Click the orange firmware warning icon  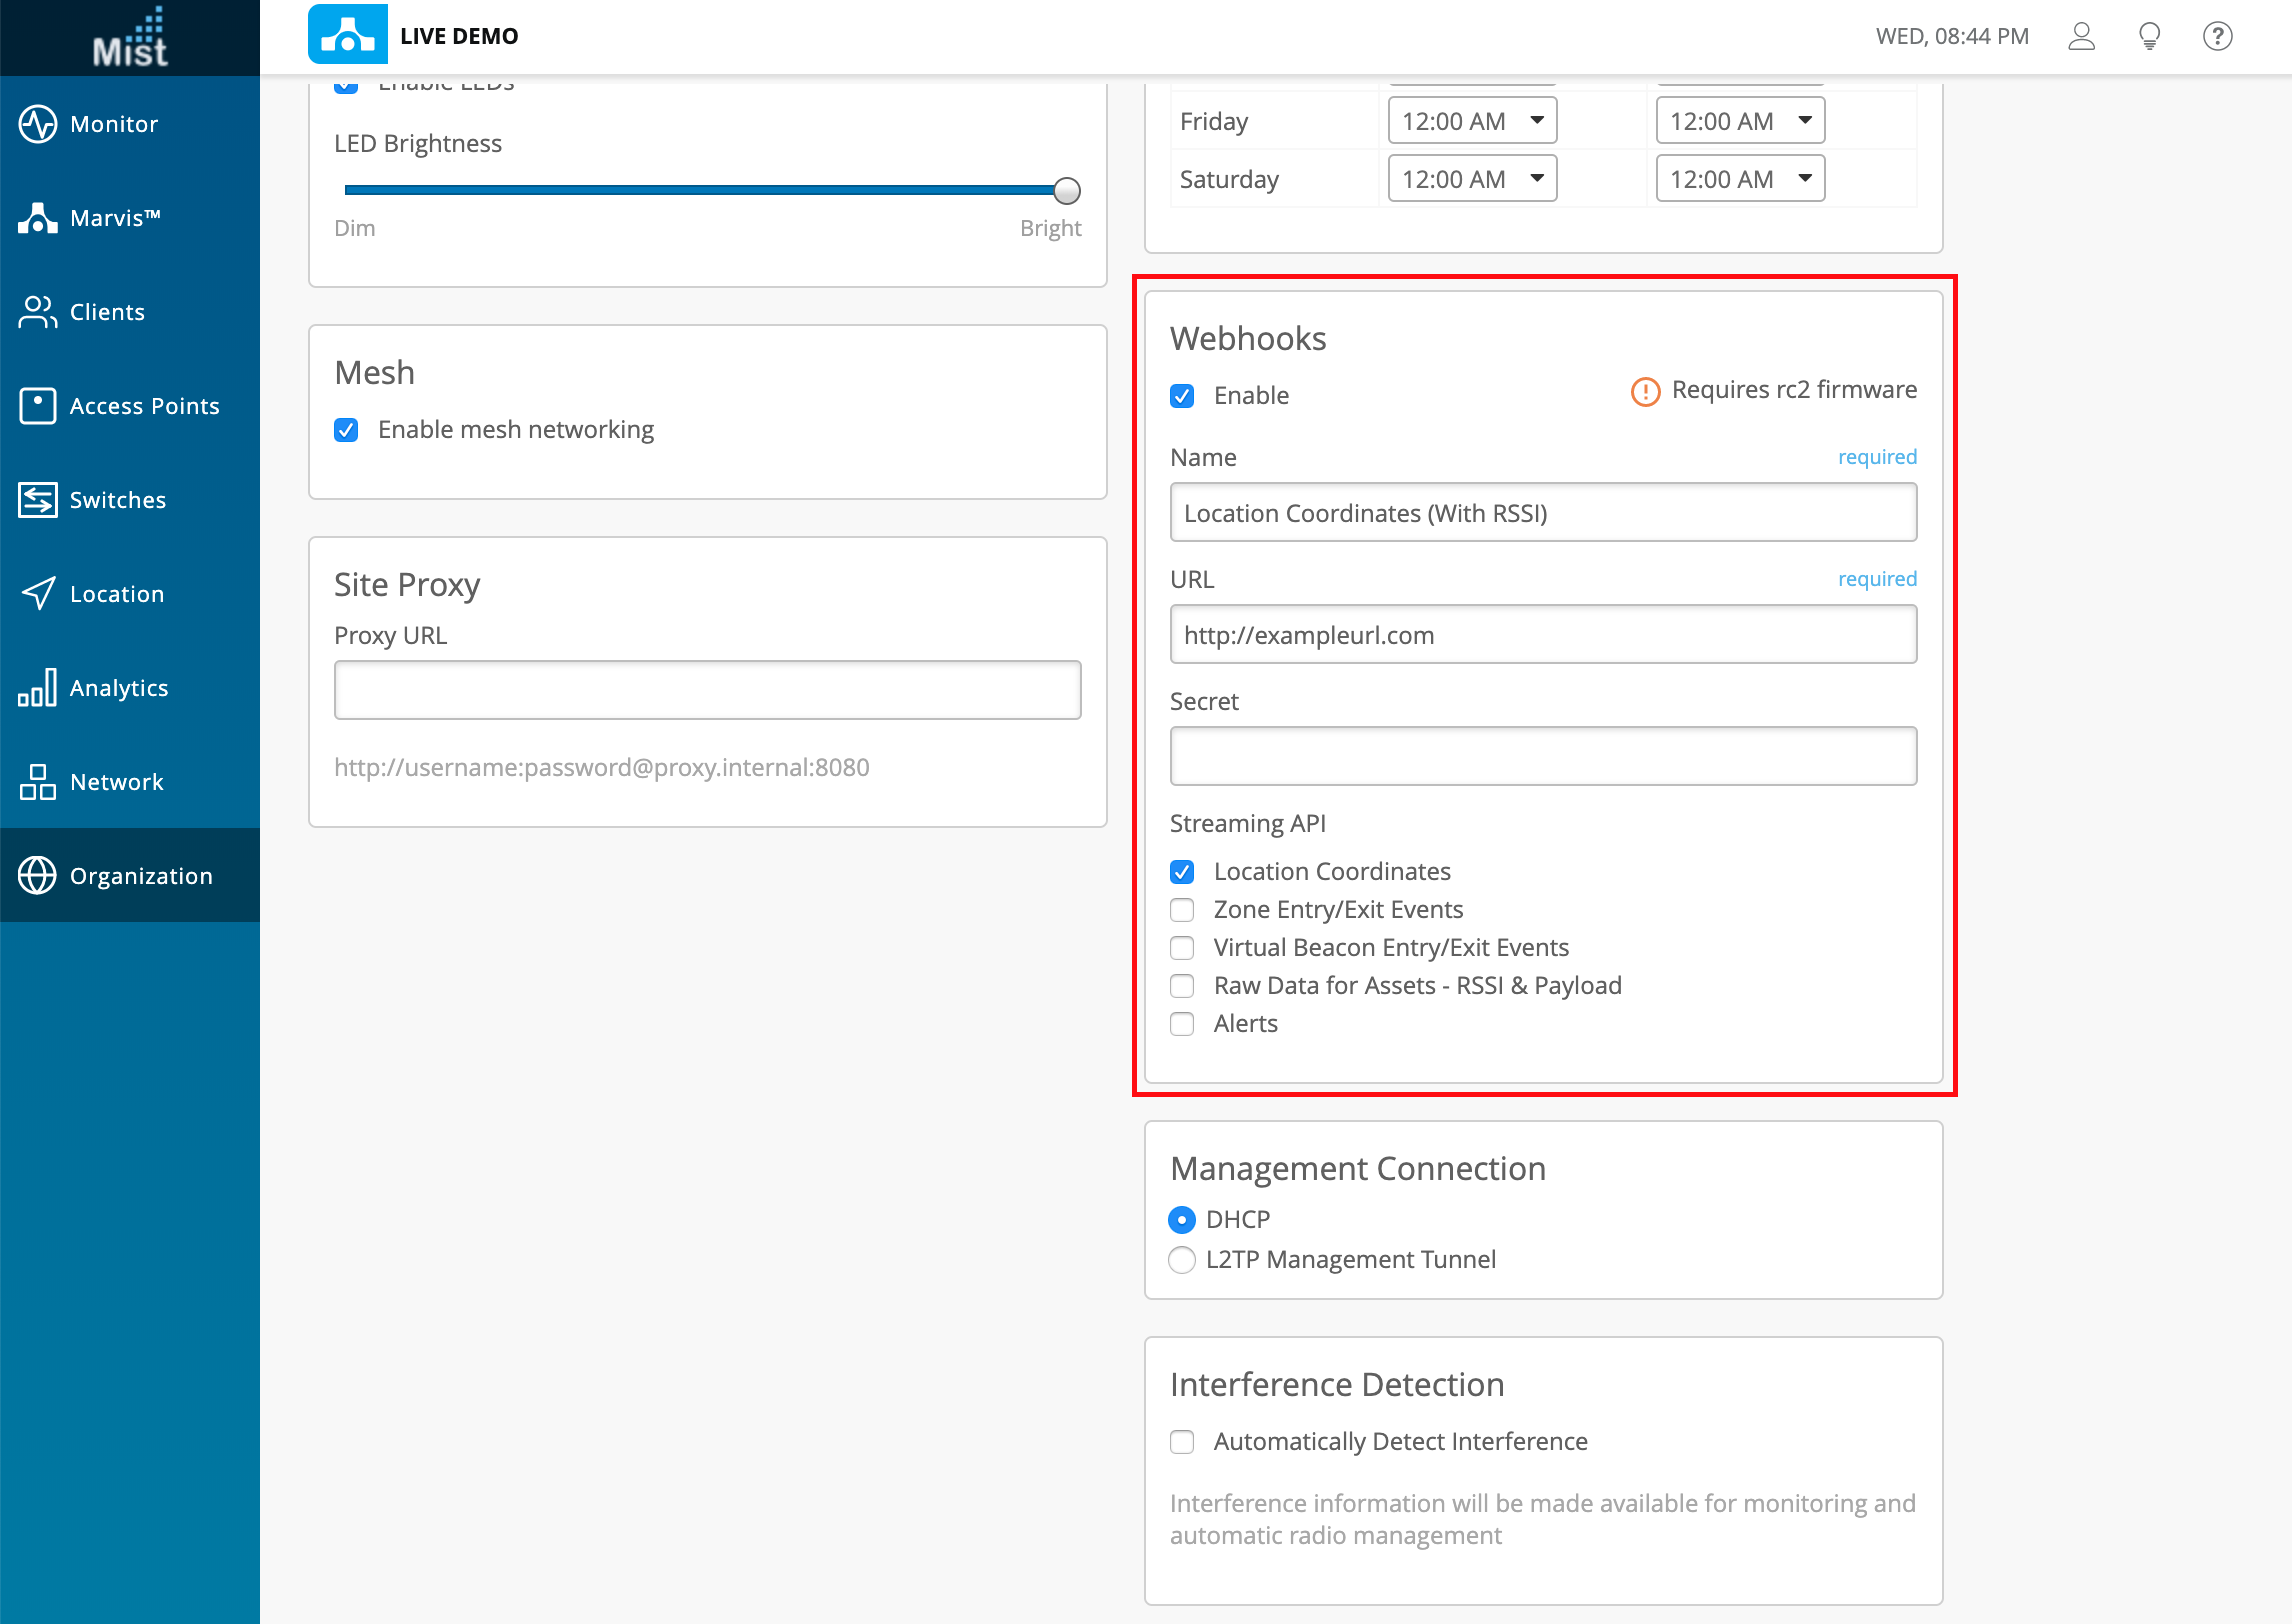(1645, 391)
